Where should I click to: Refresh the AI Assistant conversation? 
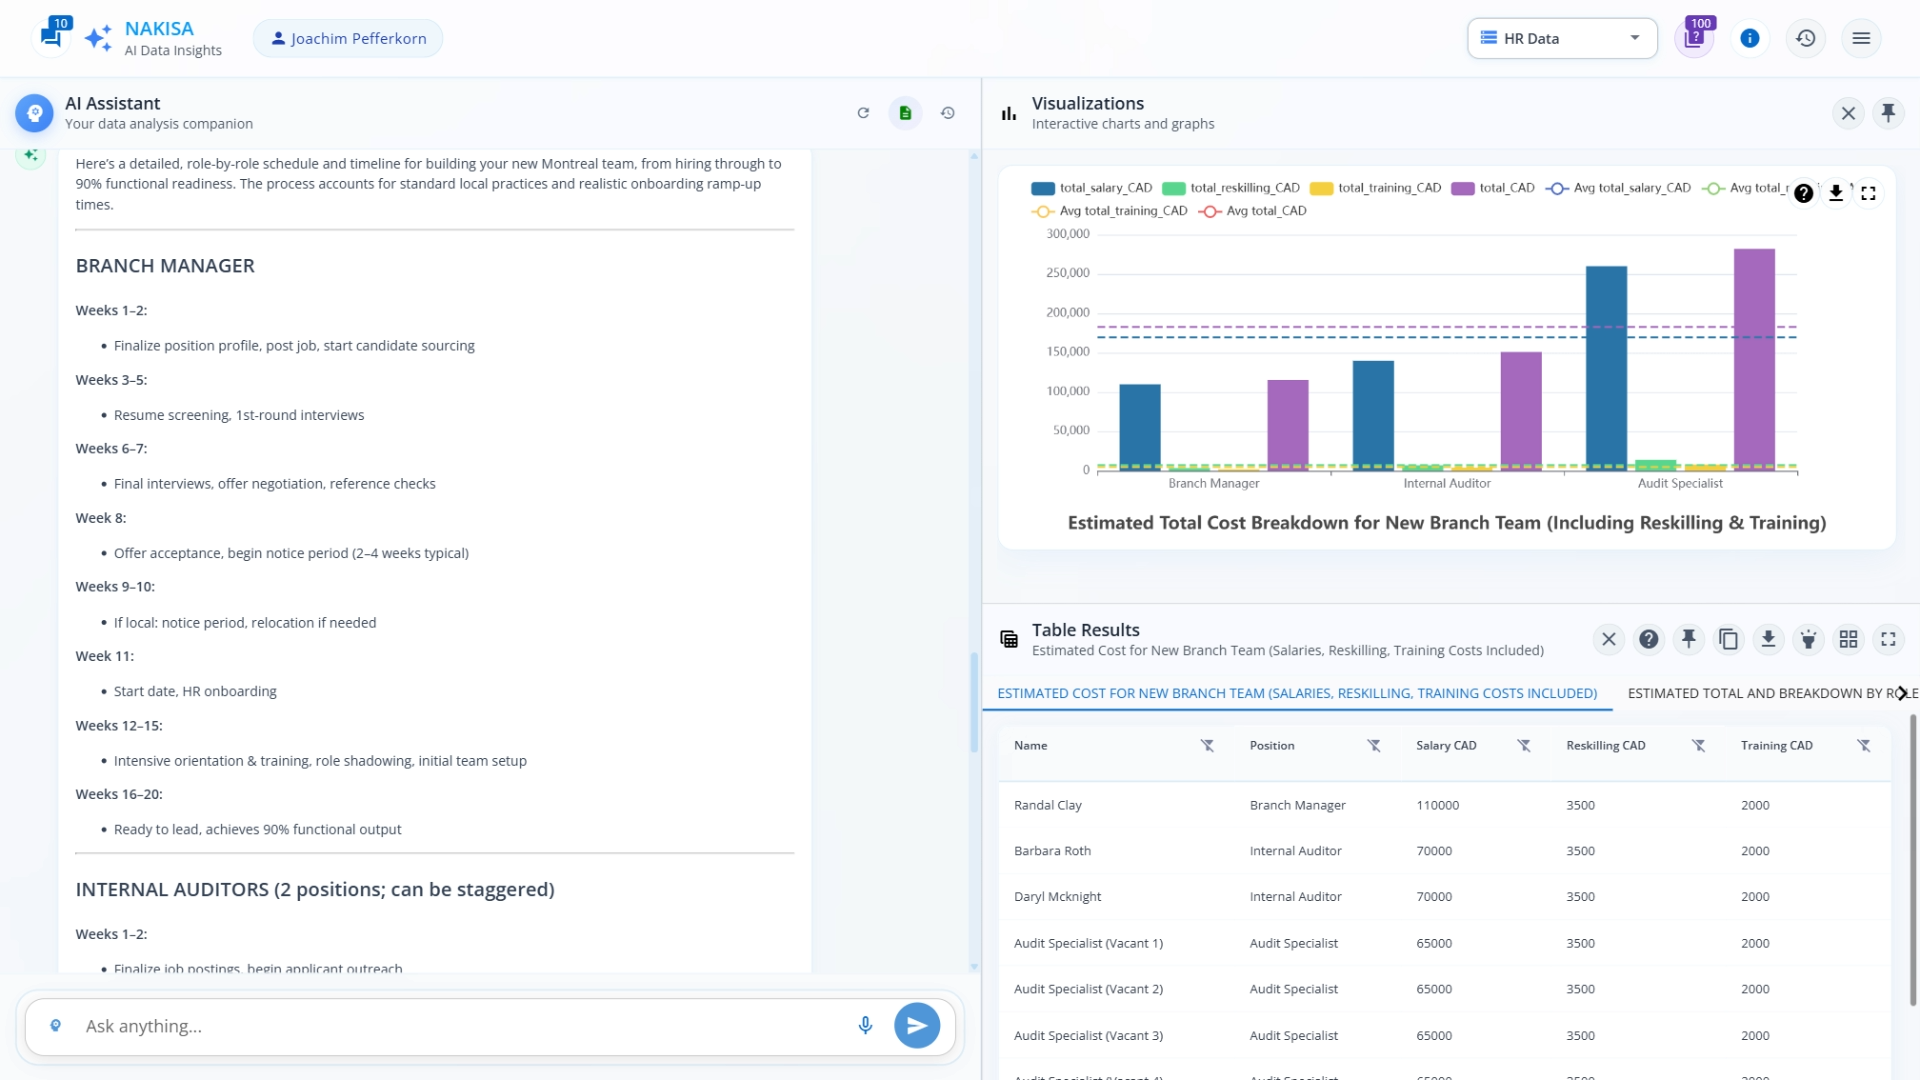(x=864, y=113)
